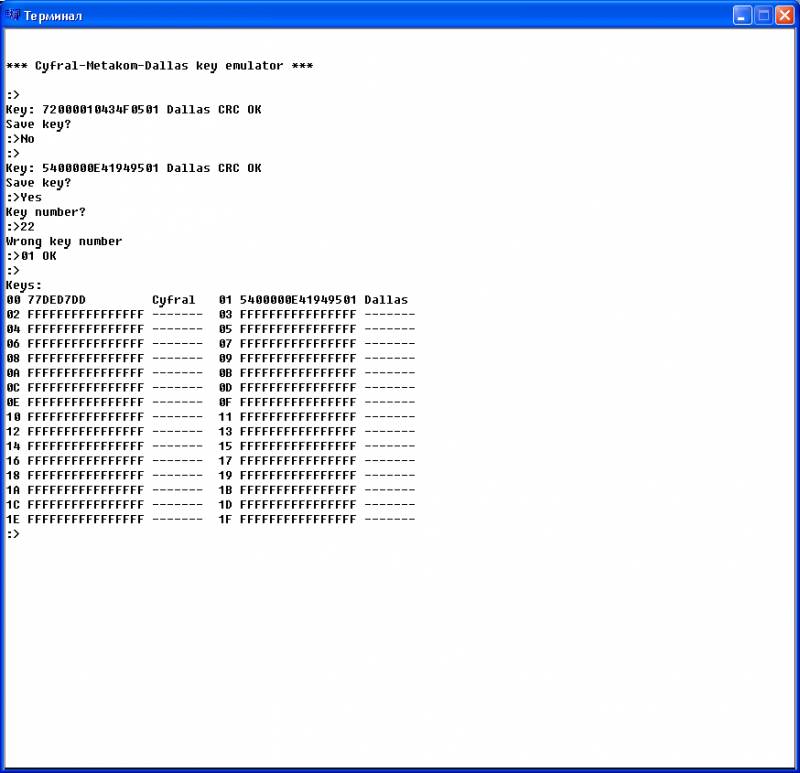This screenshot has height=773, width=800.
Task: Close the Терминал window
Action: coord(785,15)
